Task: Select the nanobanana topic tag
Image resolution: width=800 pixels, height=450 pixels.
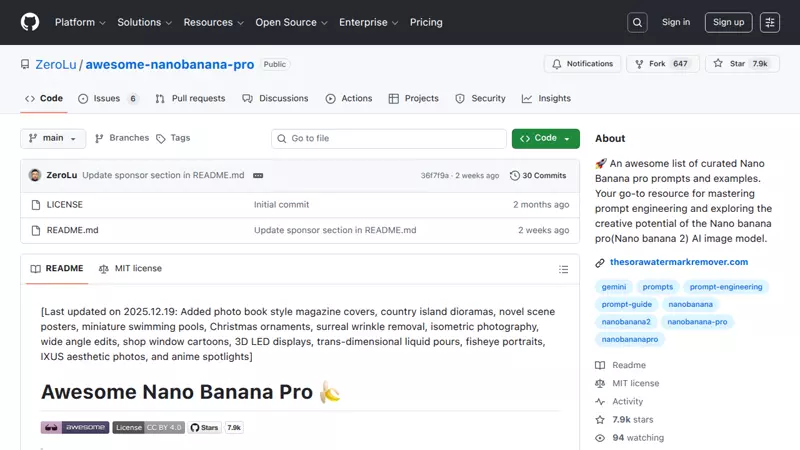Action: (690, 304)
